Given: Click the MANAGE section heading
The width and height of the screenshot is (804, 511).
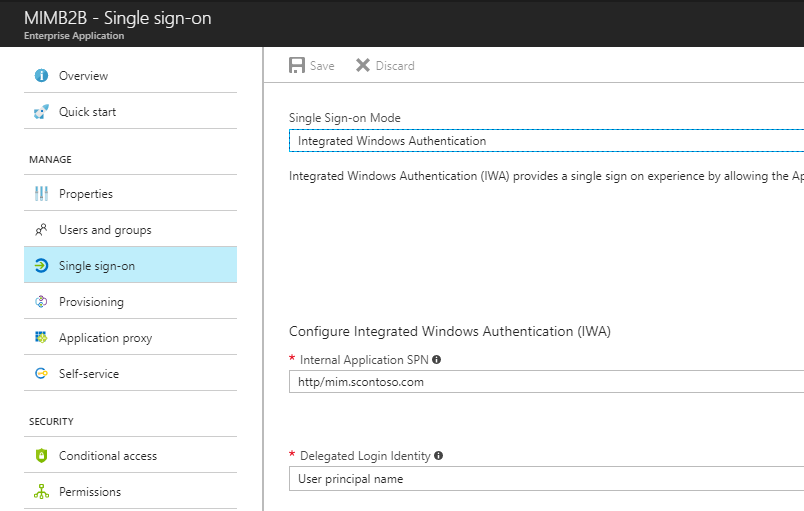Looking at the screenshot, I should pyautogui.click(x=50, y=159).
